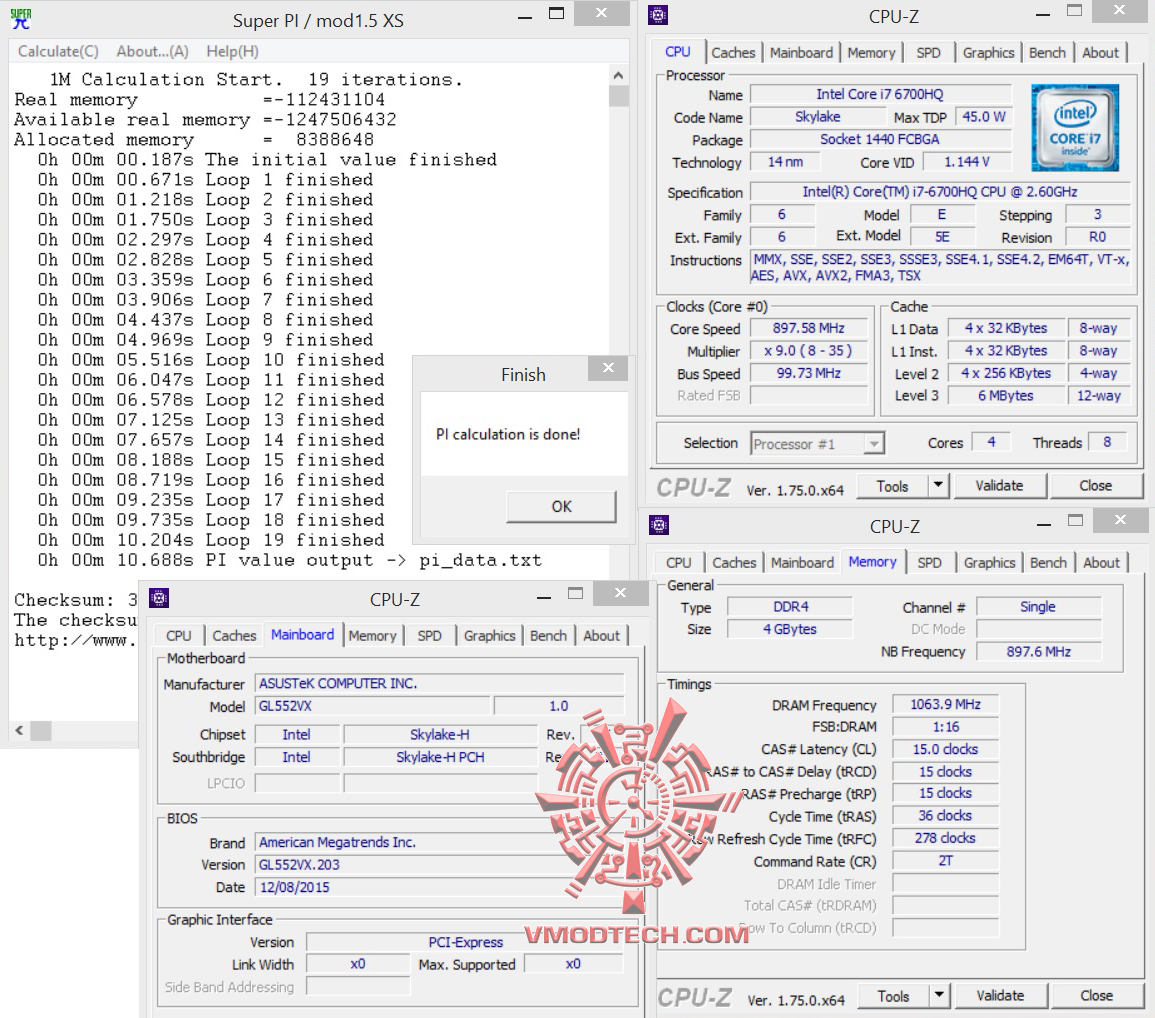Select Memory tab in top CPU-Z window
This screenshot has width=1155, height=1018.
click(871, 53)
